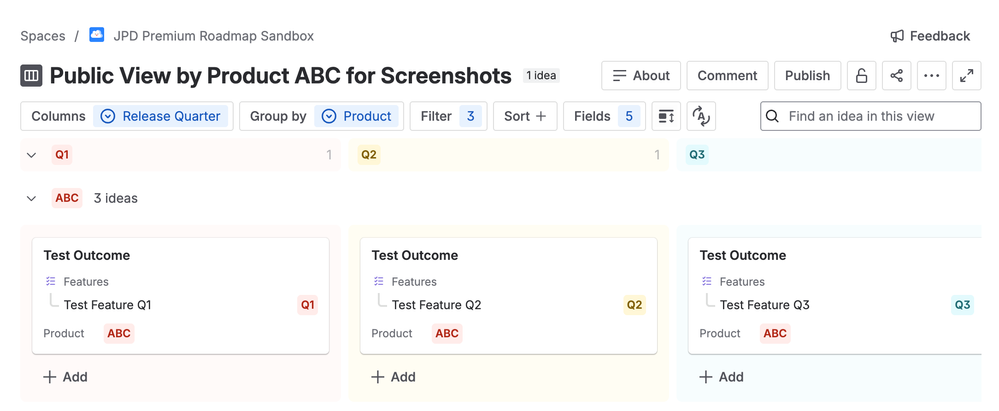Click the row height layout icon
Screen dimensions: 999x411
(666, 116)
